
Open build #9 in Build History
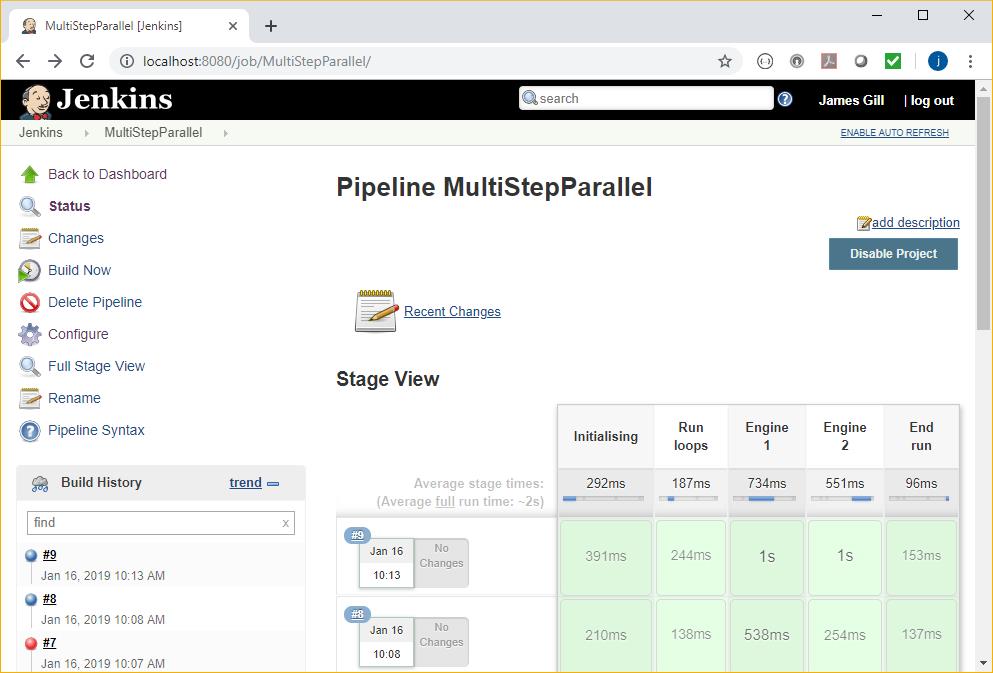coord(49,555)
